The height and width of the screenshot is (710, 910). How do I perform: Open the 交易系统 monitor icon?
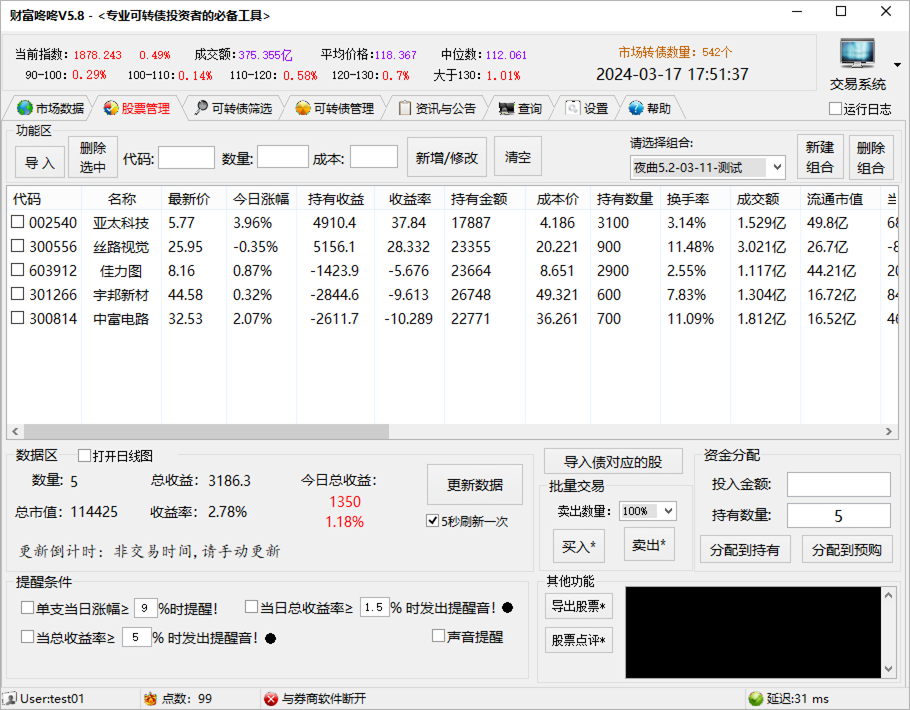pyautogui.click(x=857, y=54)
